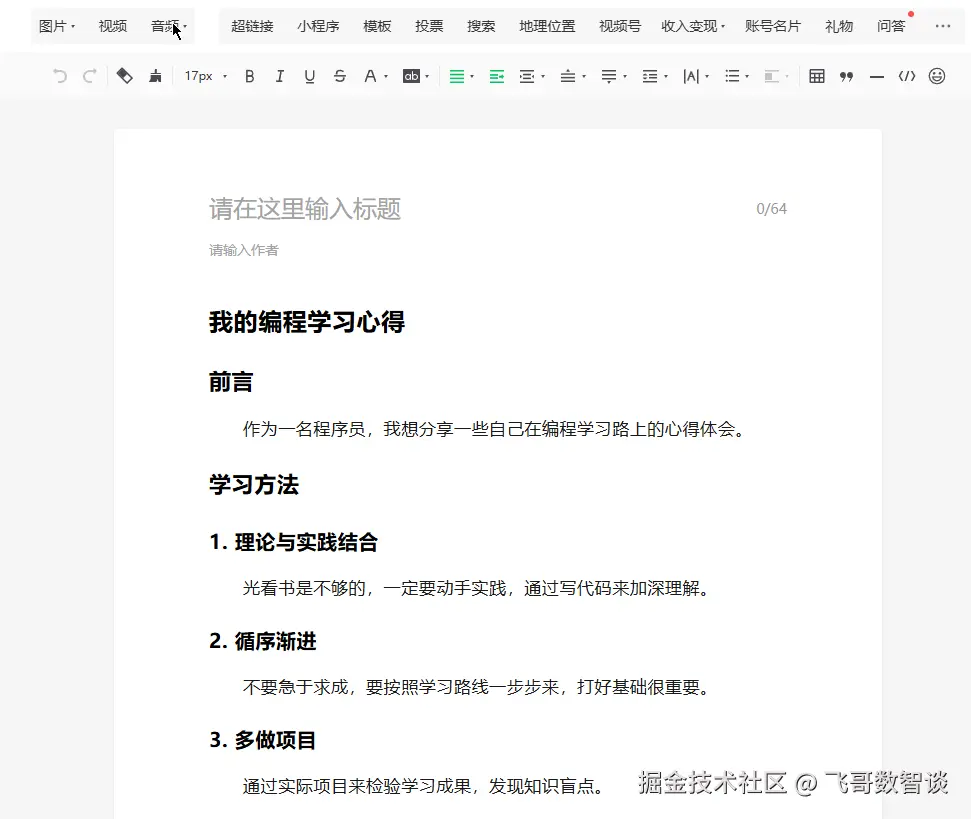Click the 请输入作者 author input field
The image size is (971, 819).
click(243, 250)
